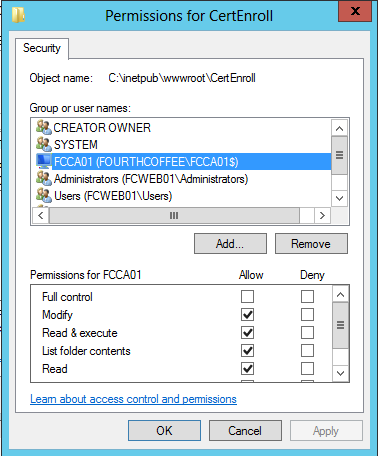Click the folder icon in title bar
This screenshot has width=378, height=456.
click(19, 15)
